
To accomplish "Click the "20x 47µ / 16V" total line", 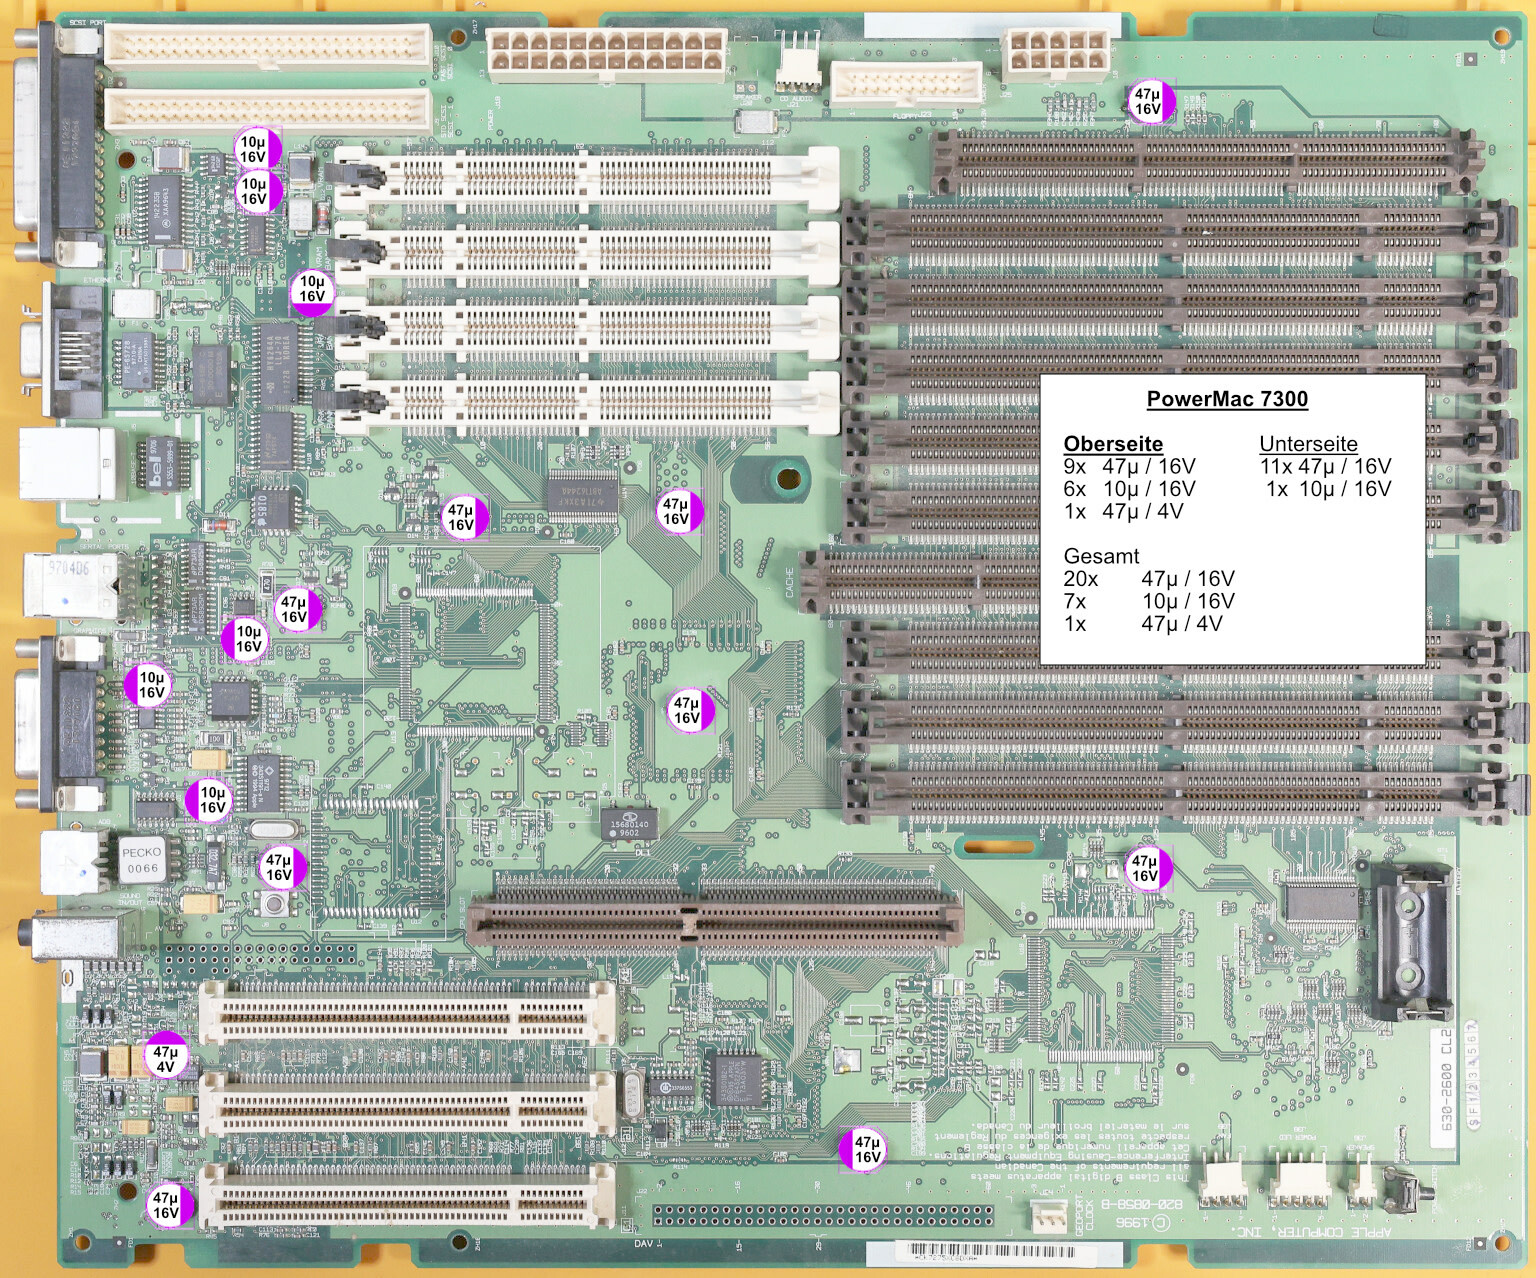I will coord(1149,579).
